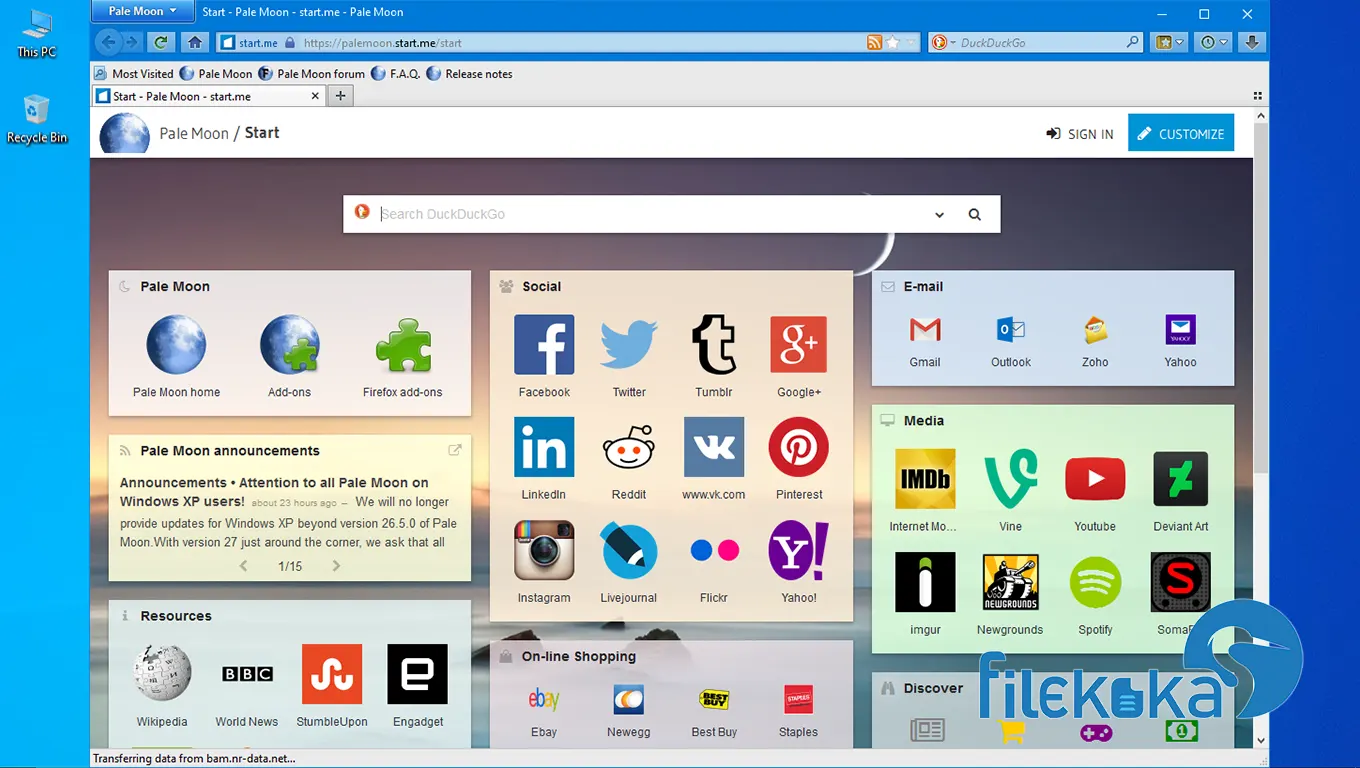This screenshot has width=1360, height=768.
Task: Select the Start - Pale Moon tab
Action: tap(208, 96)
